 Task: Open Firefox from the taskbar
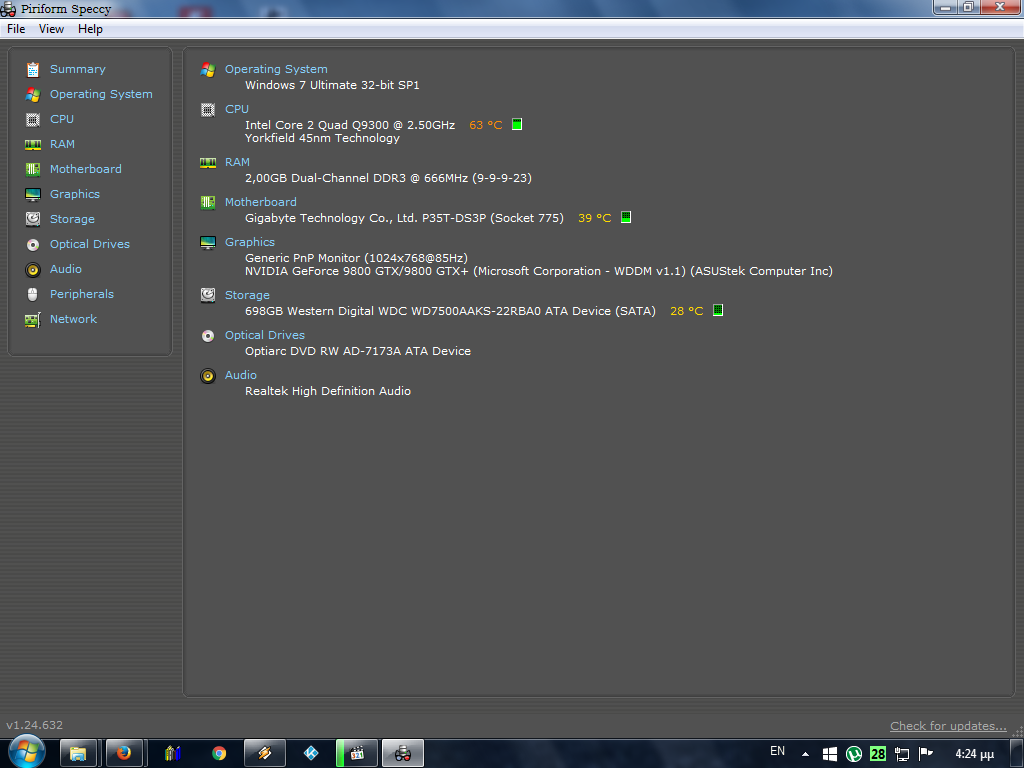click(123, 754)
